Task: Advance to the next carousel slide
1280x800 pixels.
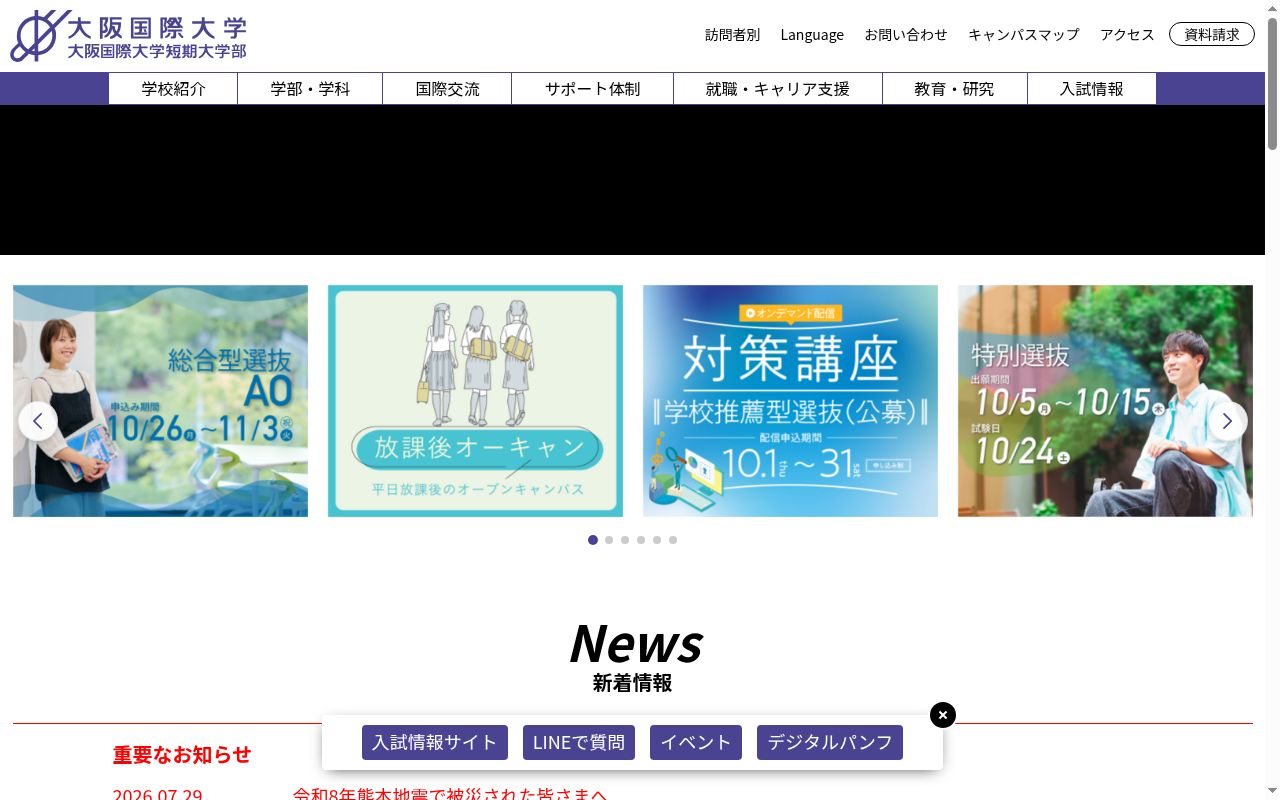Action: (x=1227, y=421)
